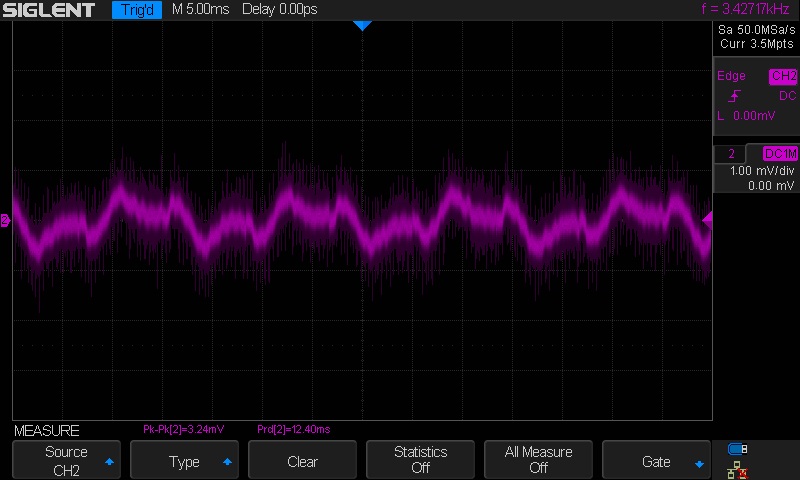Click the blue arrow on Type button
Image resolution: width=800 pixels, height=480 pixels.
pos(228,462)
